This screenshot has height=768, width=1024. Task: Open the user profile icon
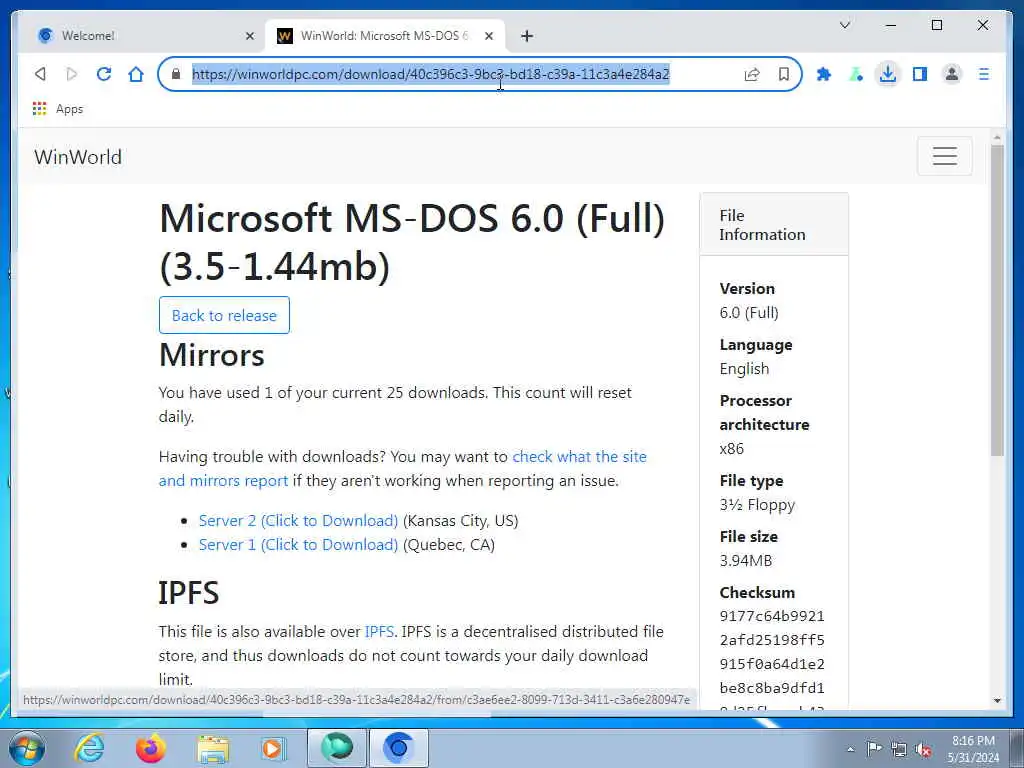click(952, 74)
